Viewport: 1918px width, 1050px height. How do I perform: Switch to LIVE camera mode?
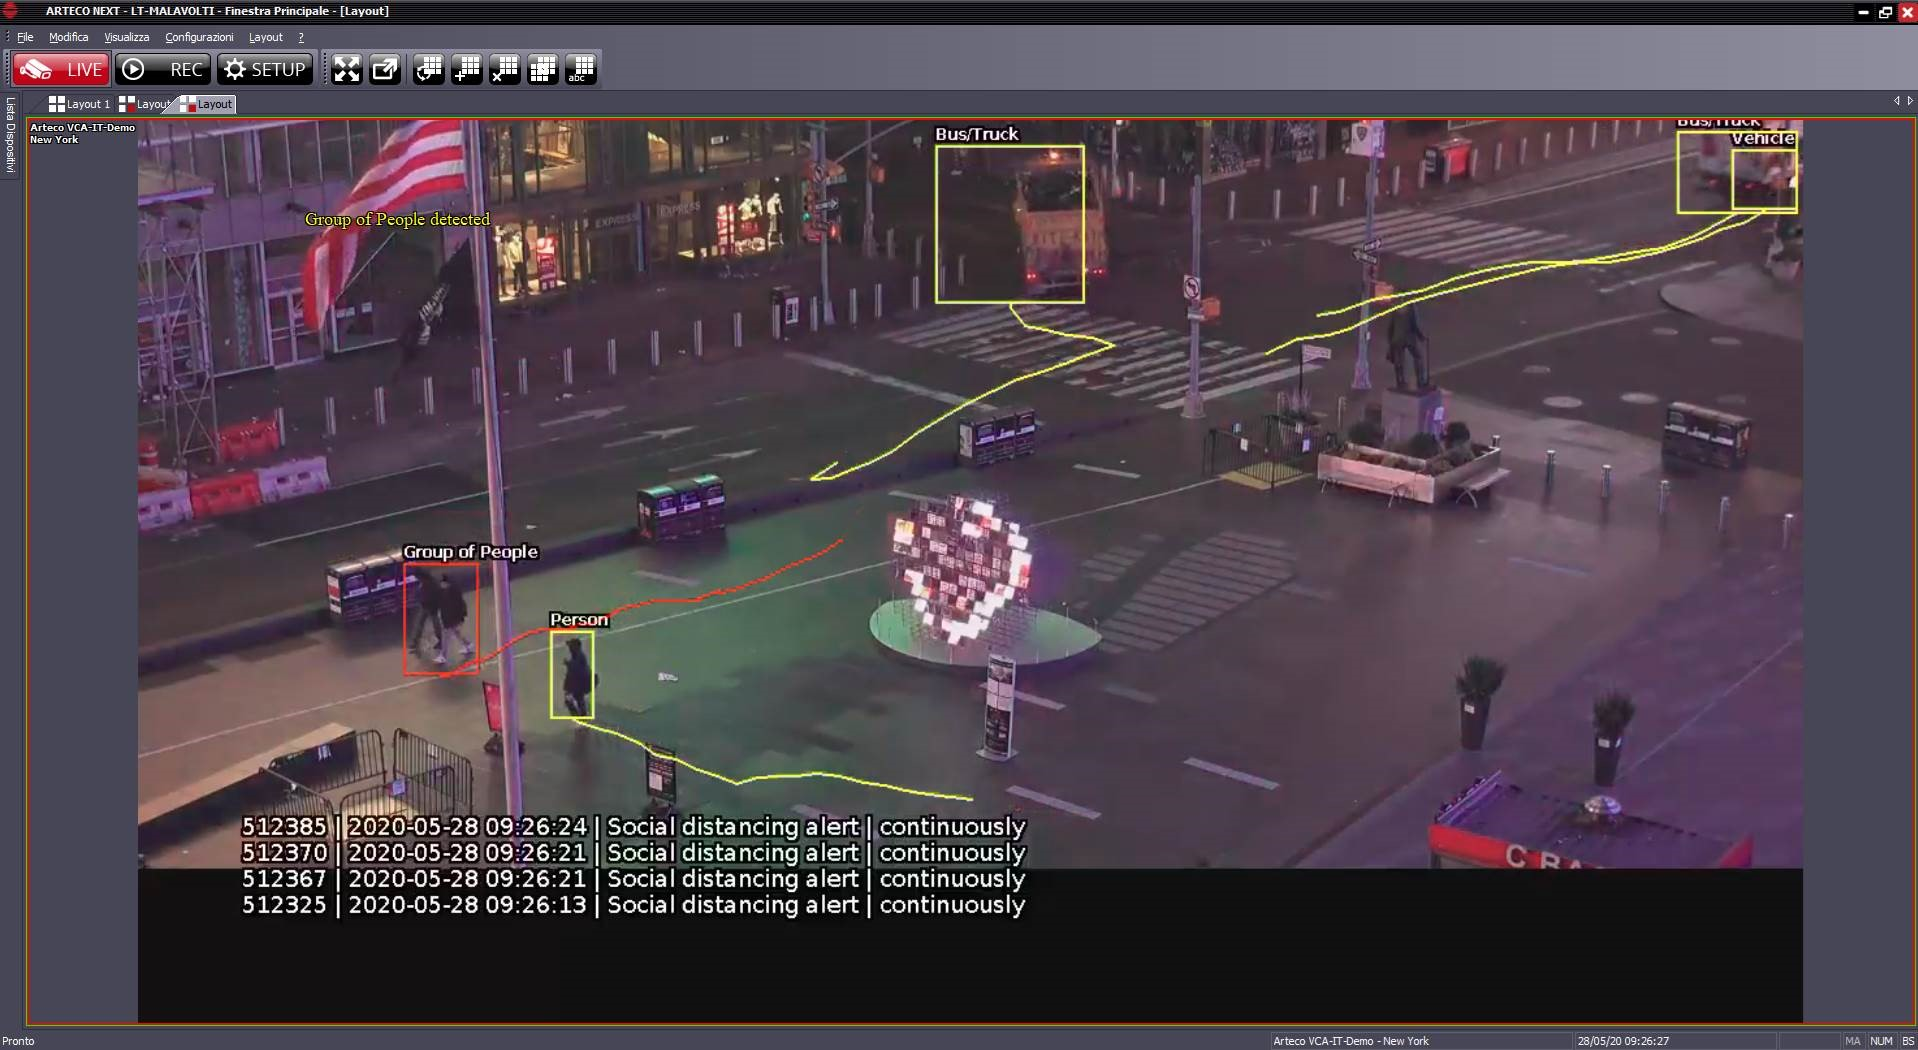[x=61, y=69]
